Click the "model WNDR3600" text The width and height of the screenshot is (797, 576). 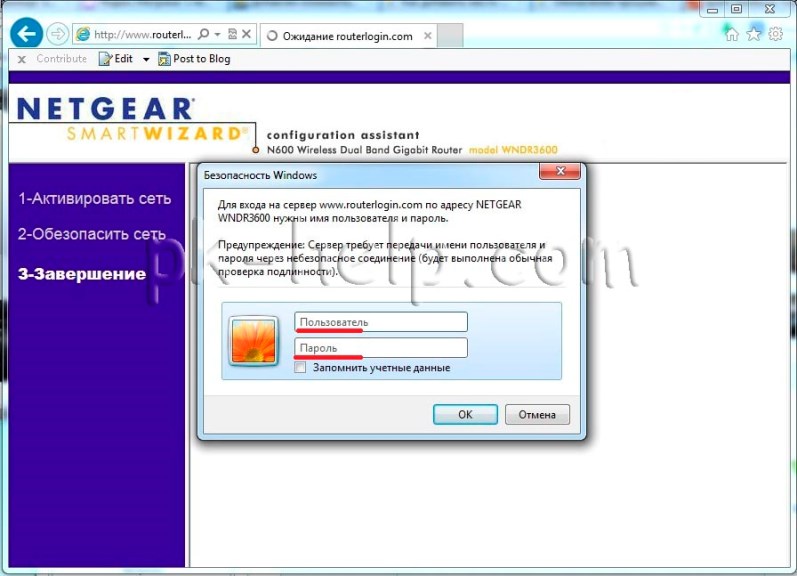point(513,150)
